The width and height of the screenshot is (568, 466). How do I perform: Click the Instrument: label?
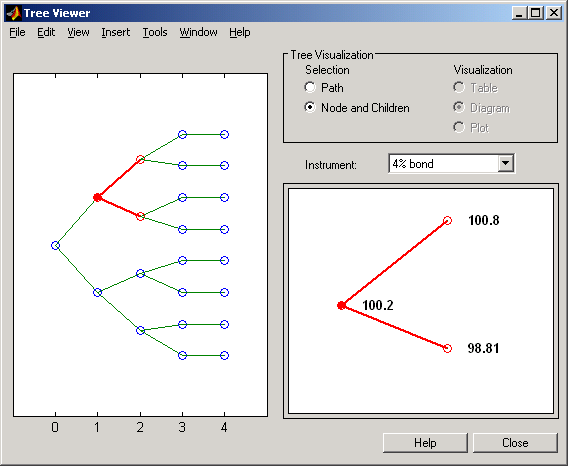point(331,165)
